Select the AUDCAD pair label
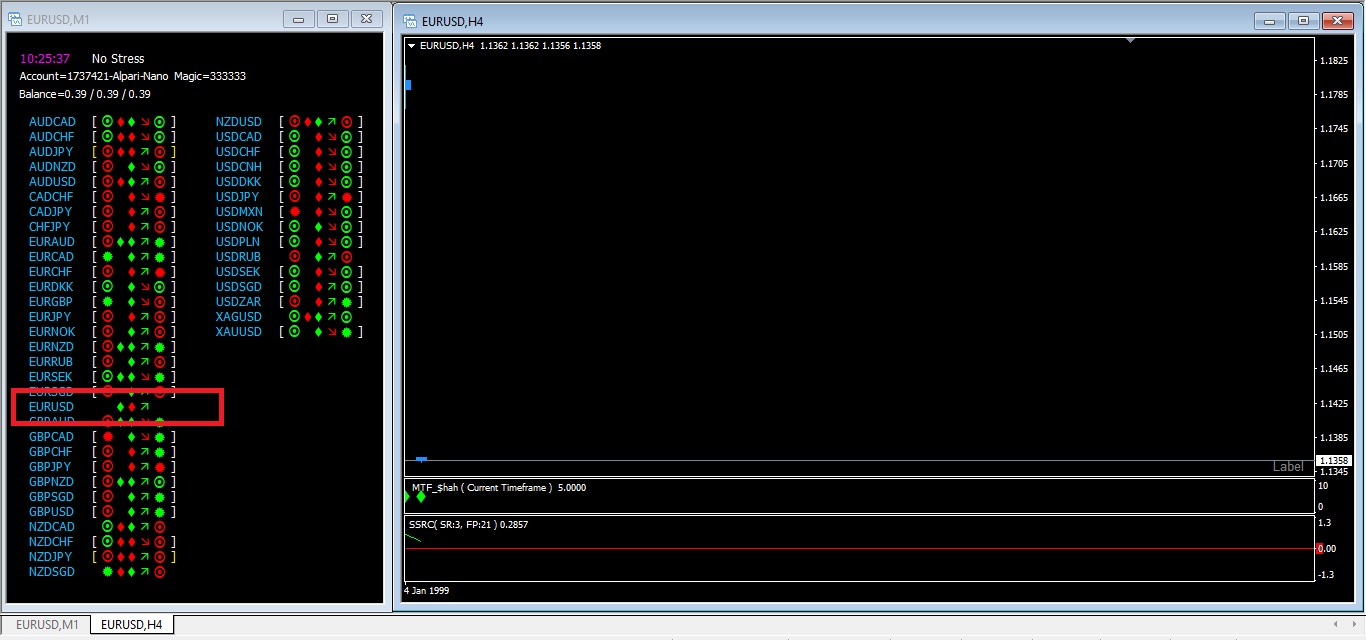Image resolution: width=1366 pixels, height=640 pixels. pos(52,122)
